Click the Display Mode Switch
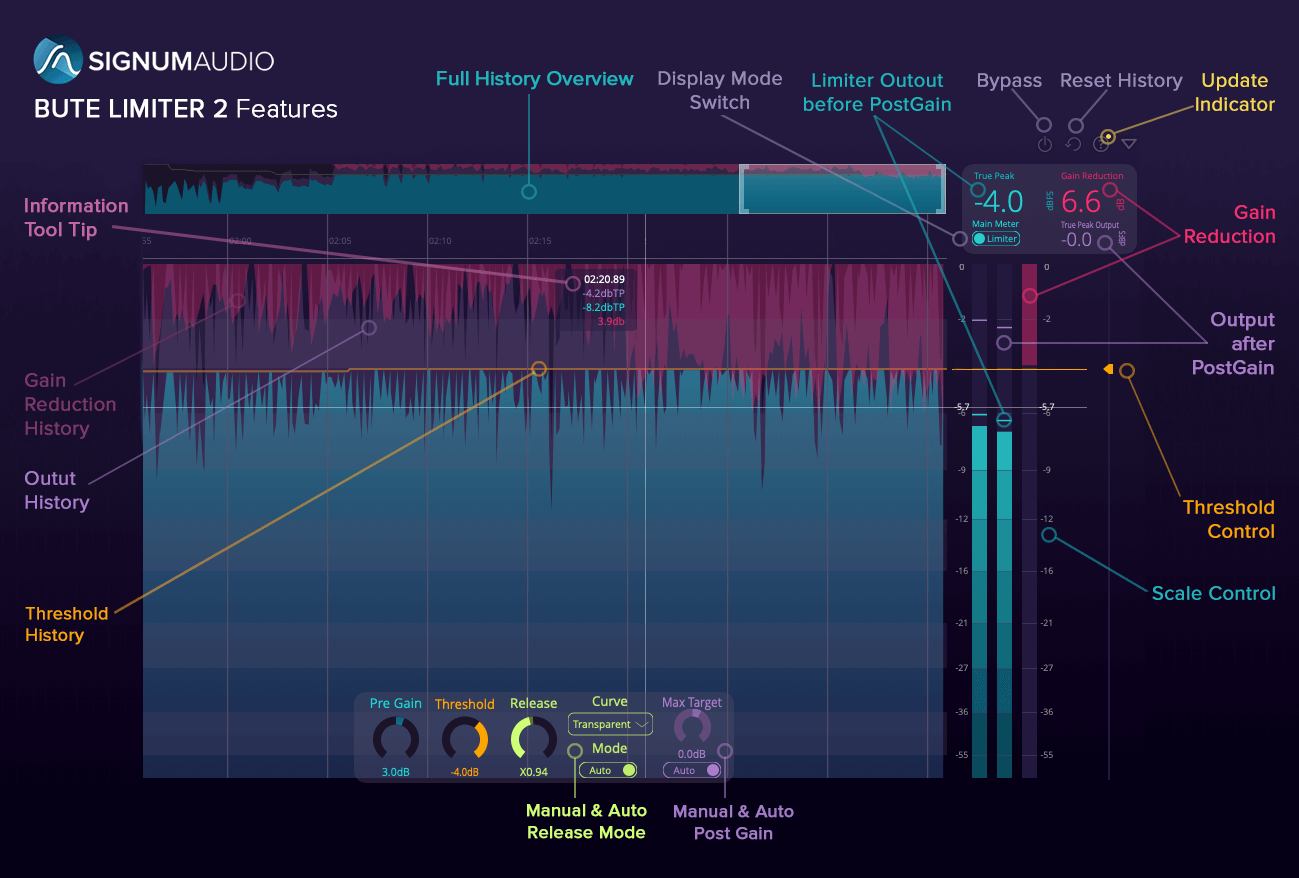1299x878 pixels. pyautogui.click(x=958, y=238)
